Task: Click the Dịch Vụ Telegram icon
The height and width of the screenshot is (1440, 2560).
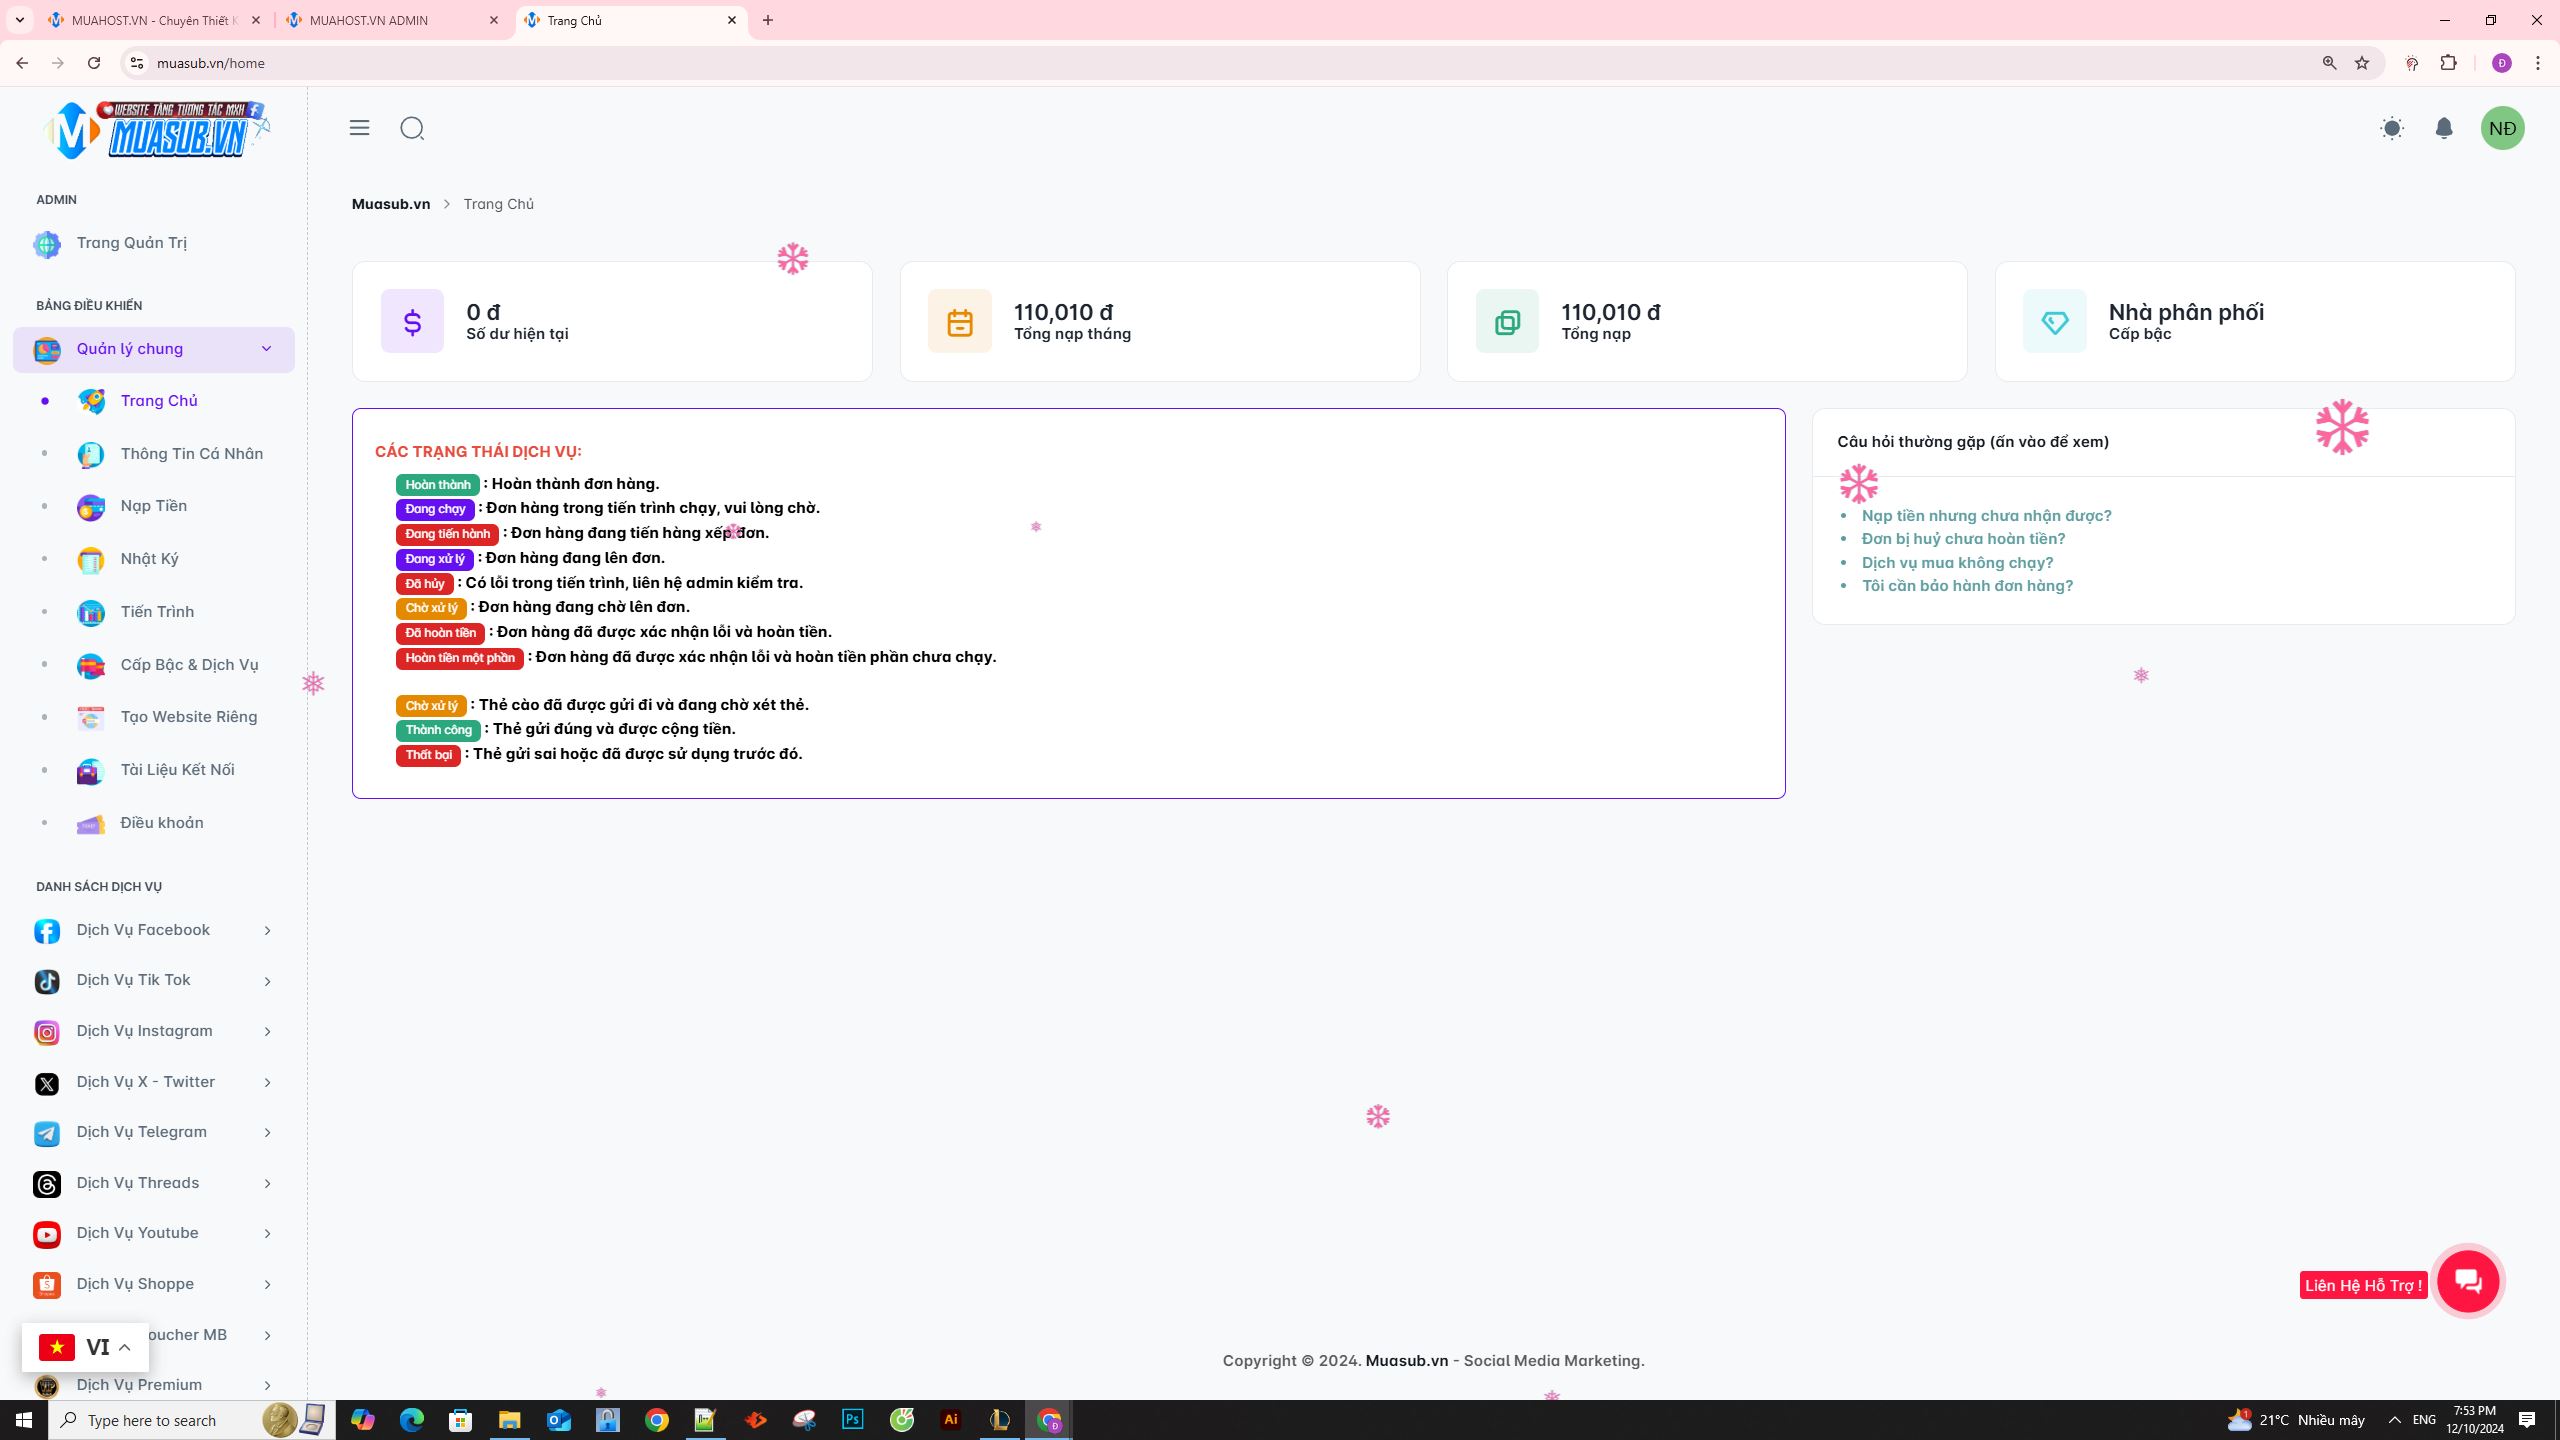Action: pyautogui.click(x=46, y=1132)
